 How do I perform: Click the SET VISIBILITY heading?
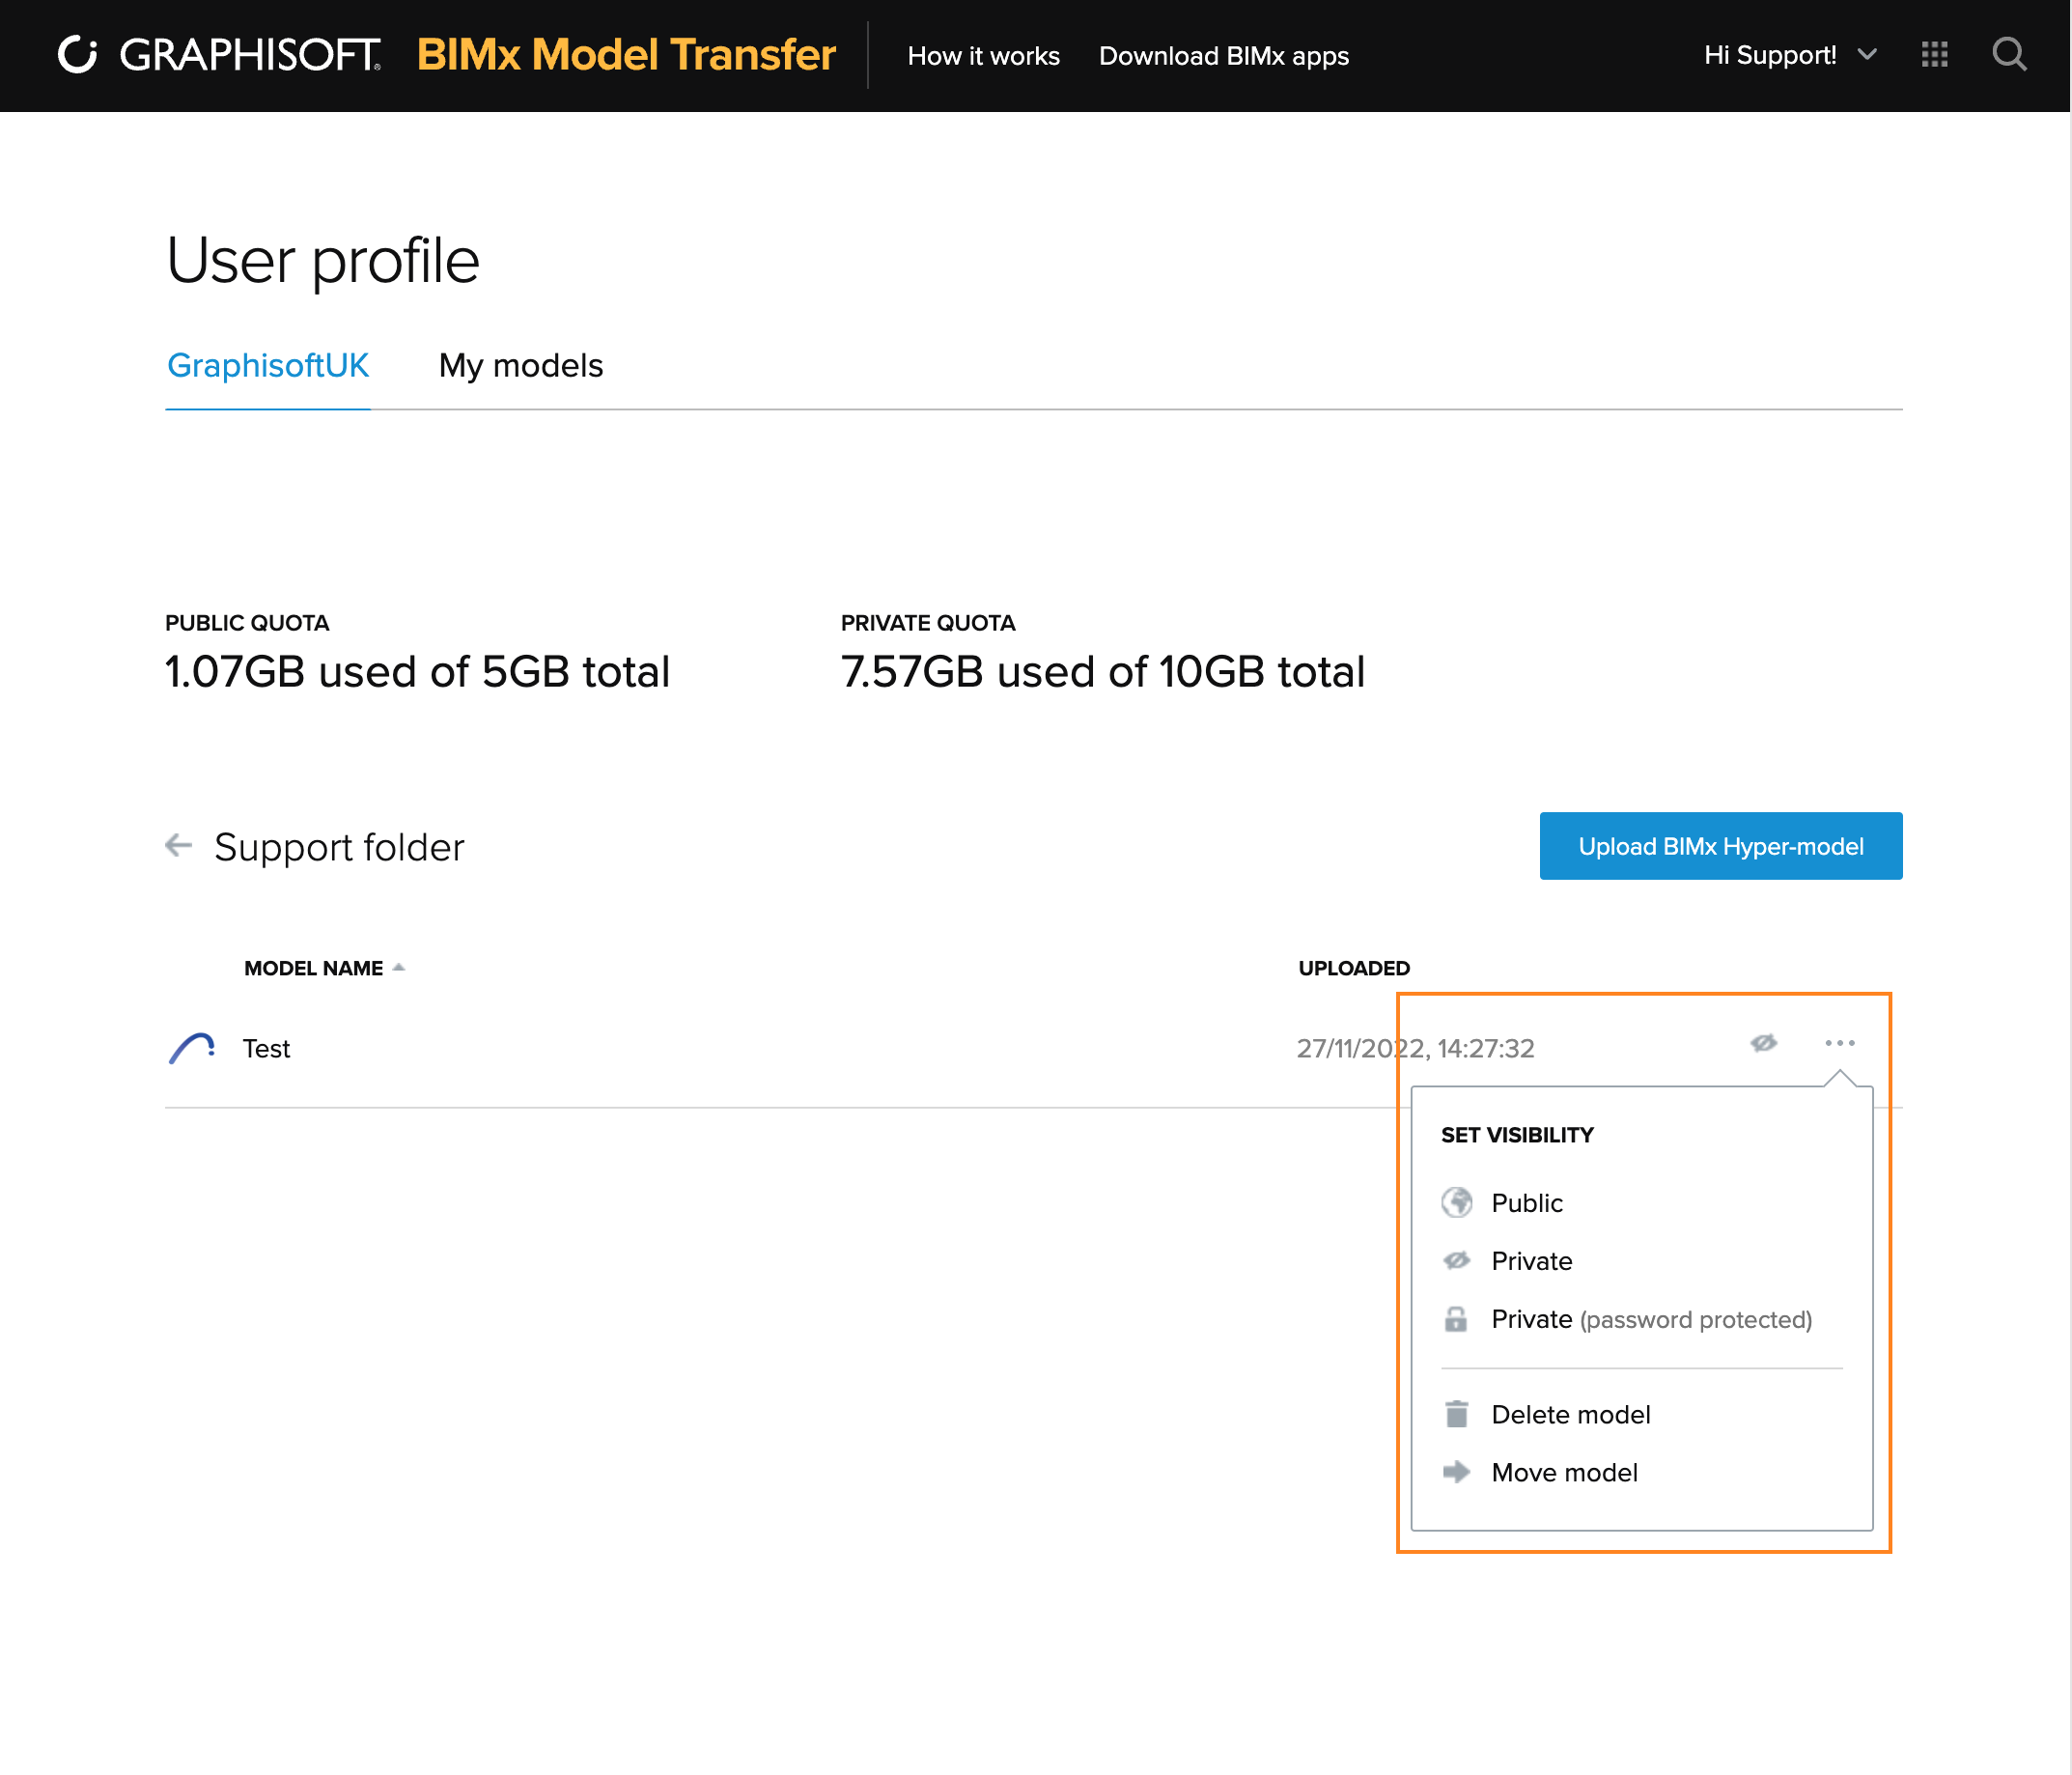(x=1517, y=1135)
